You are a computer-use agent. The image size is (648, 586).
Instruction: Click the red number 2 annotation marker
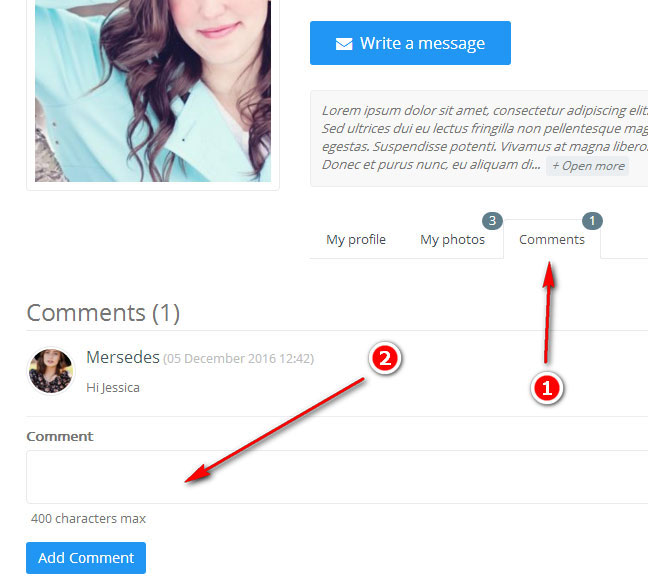pos(385,359)
